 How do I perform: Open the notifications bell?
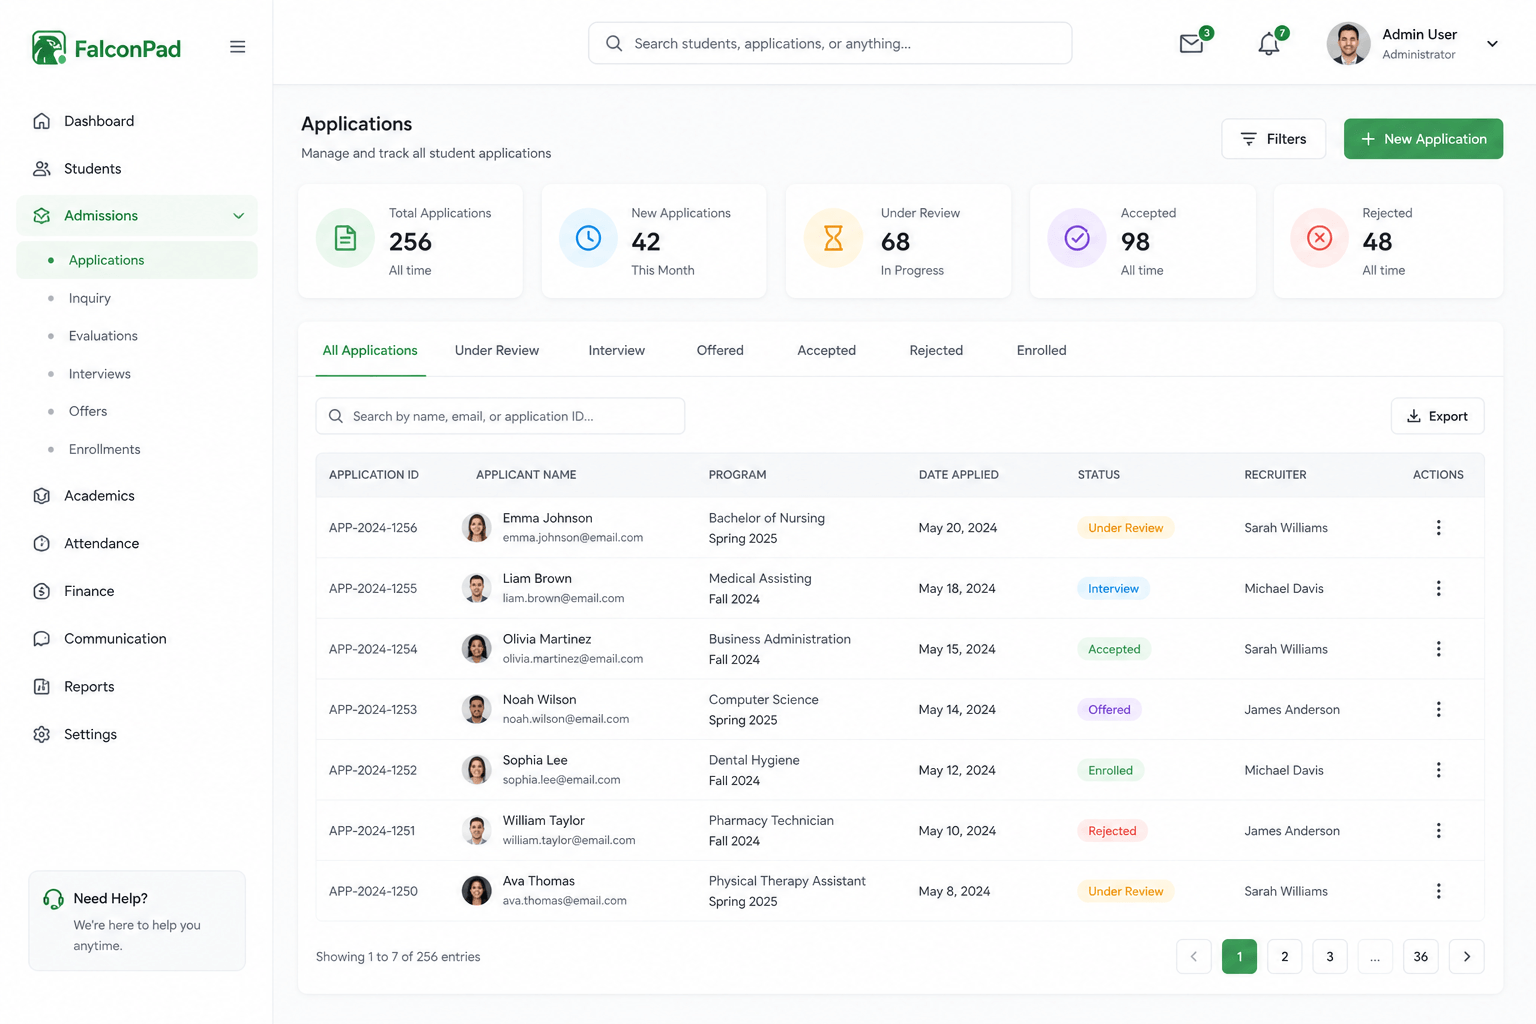coord(1269,44)
